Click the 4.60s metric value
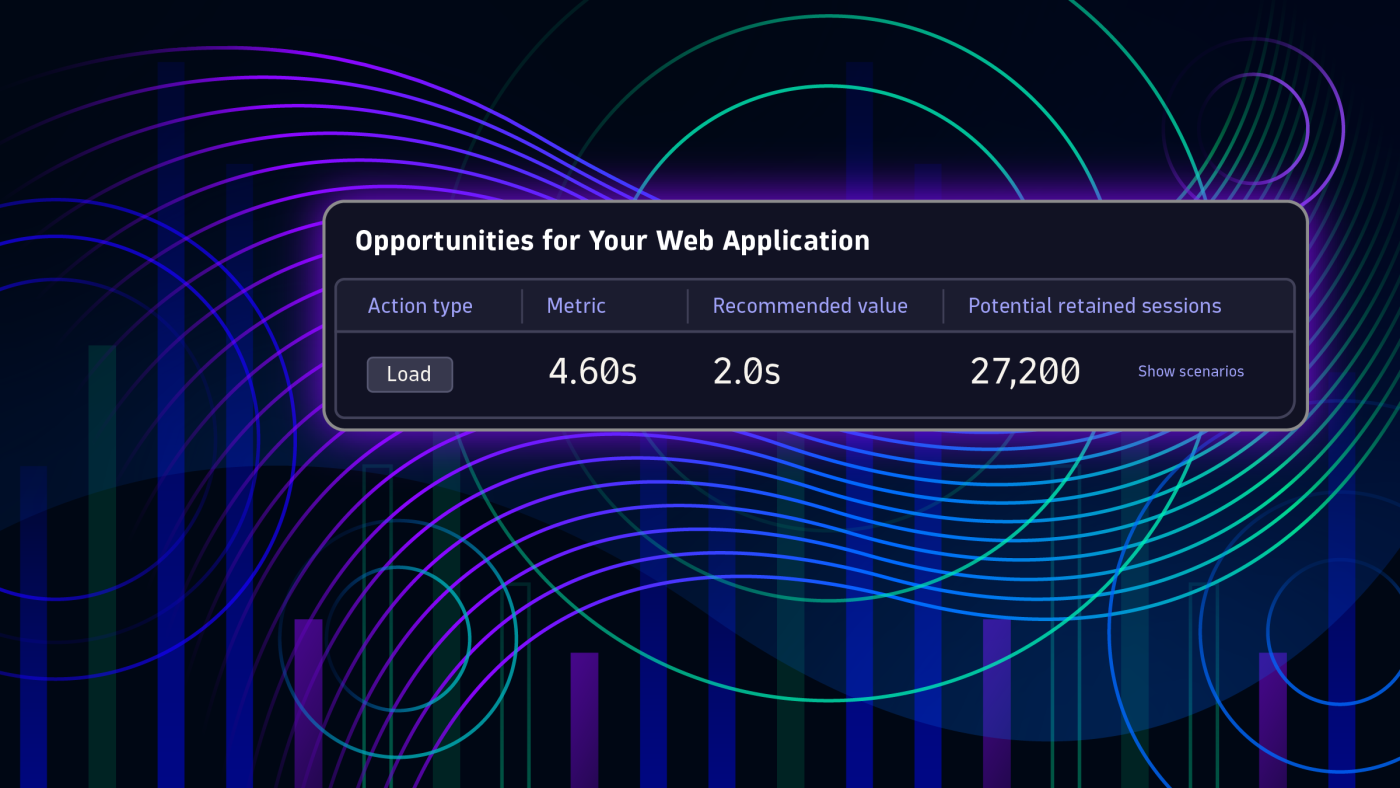Image resolution: width=1400 pixels, height=788 pixels. tap(592, 372)
